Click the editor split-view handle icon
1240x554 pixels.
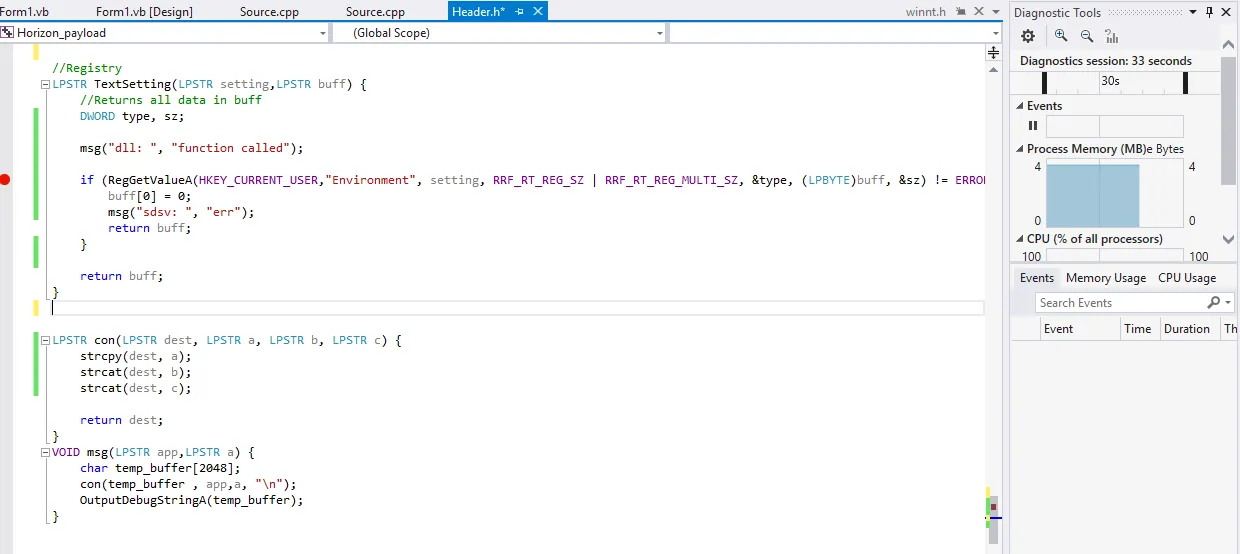993,52
